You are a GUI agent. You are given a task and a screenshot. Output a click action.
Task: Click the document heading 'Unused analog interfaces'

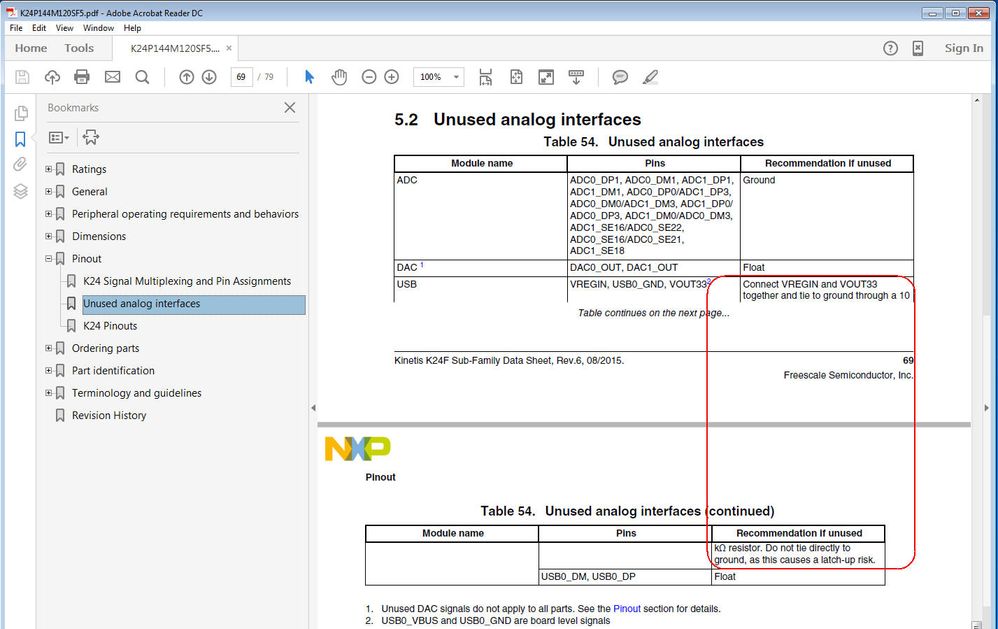click(537, 120)
